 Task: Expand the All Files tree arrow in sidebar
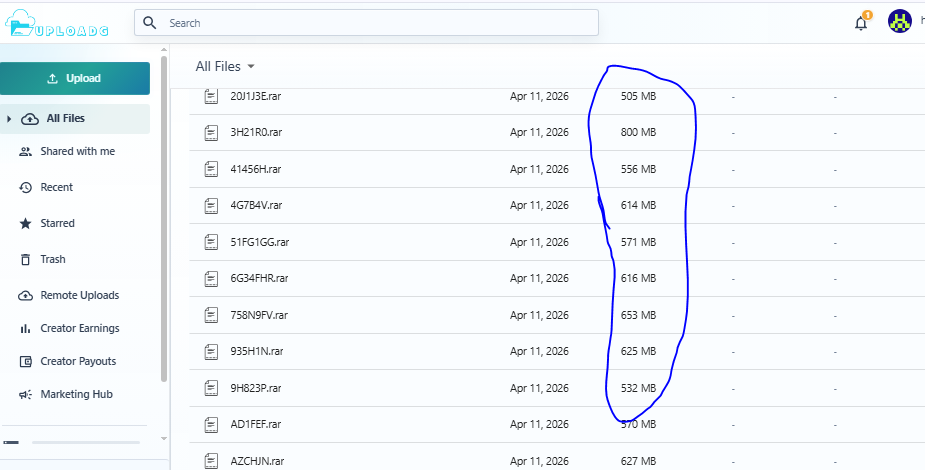(10, 119)
